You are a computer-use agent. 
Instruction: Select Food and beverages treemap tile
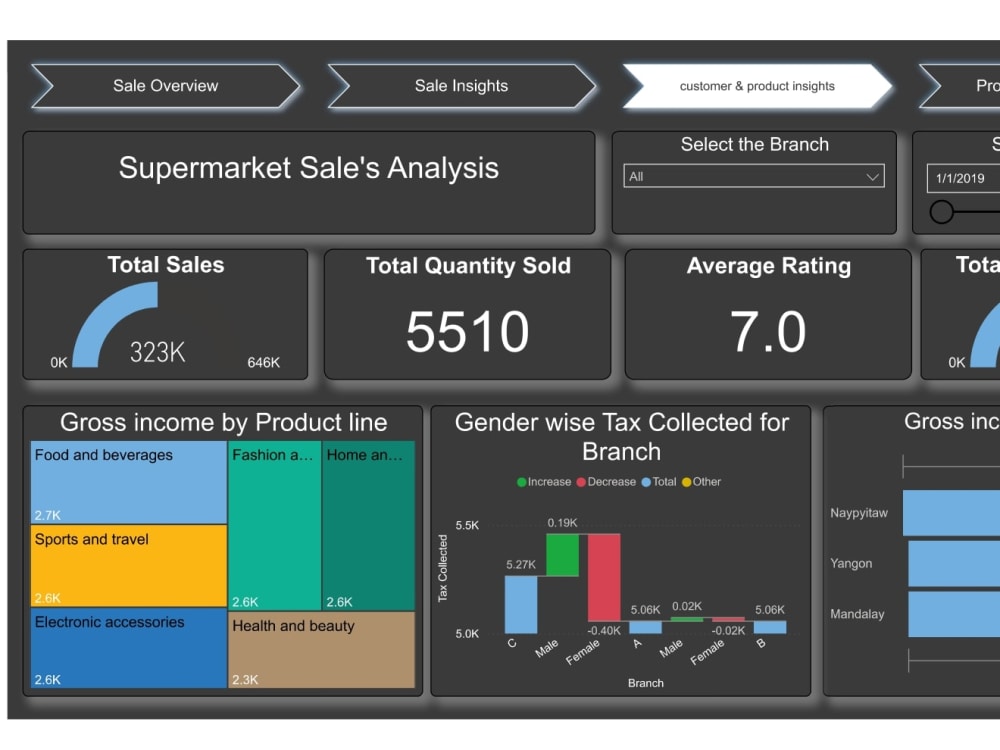(x=129, y=483)
